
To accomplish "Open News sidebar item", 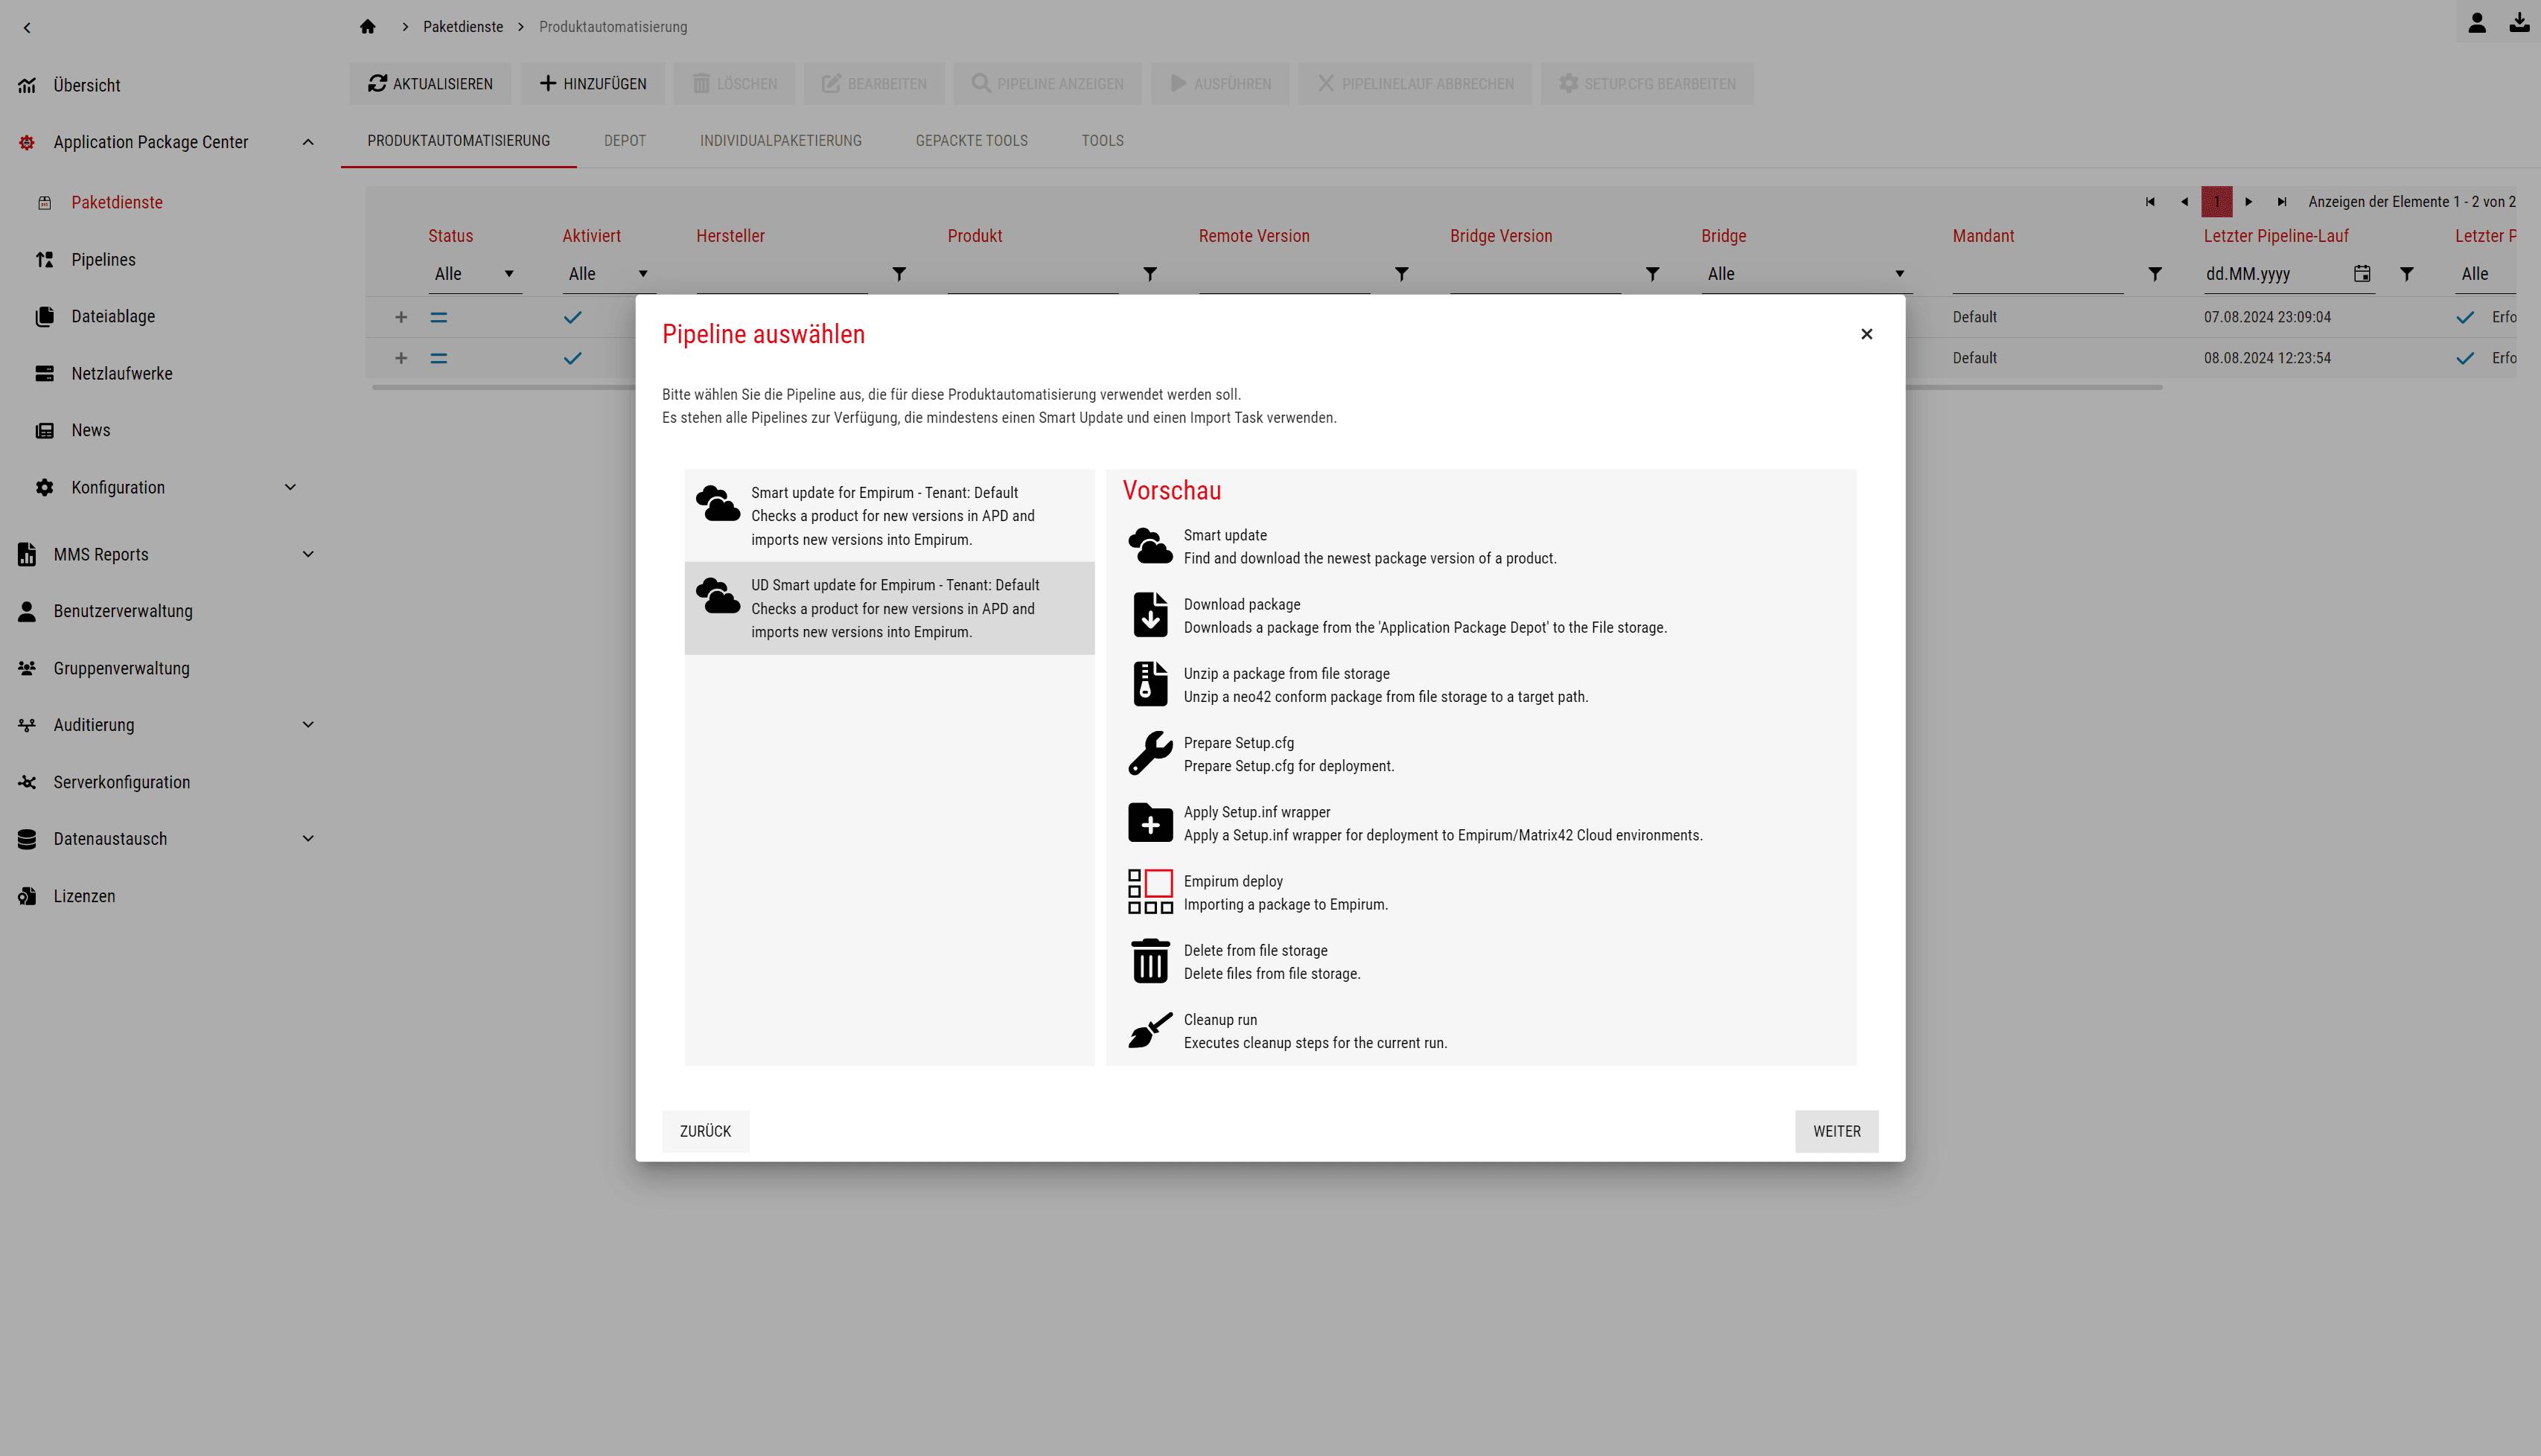I will (91, 431).
